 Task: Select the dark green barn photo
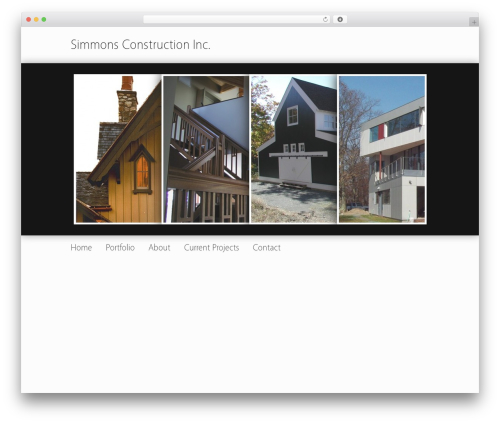pos(294,149)
